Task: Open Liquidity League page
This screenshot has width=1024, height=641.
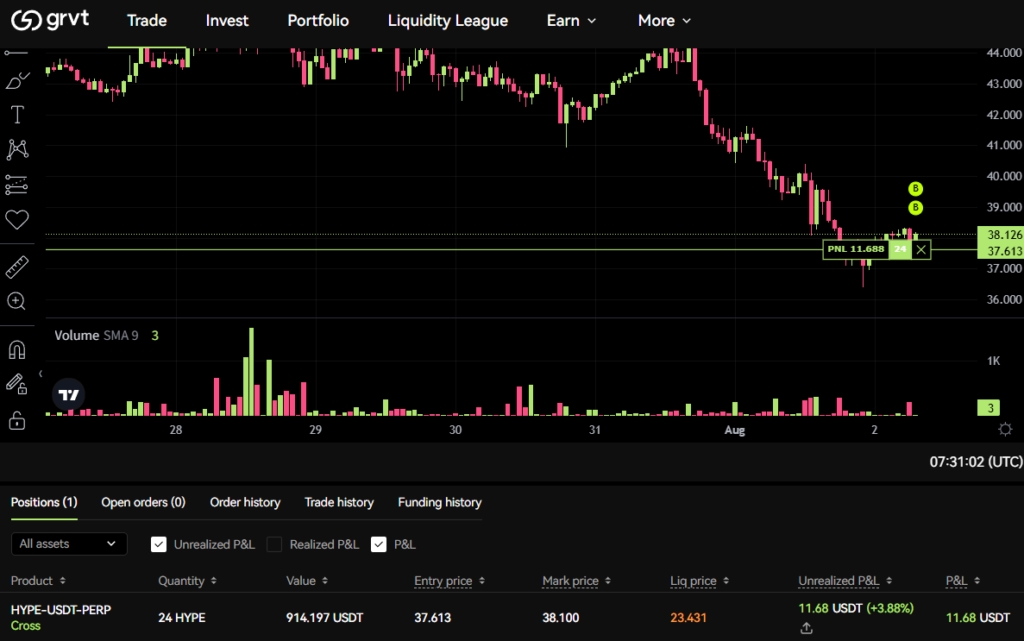Action: tap(448, 21)
